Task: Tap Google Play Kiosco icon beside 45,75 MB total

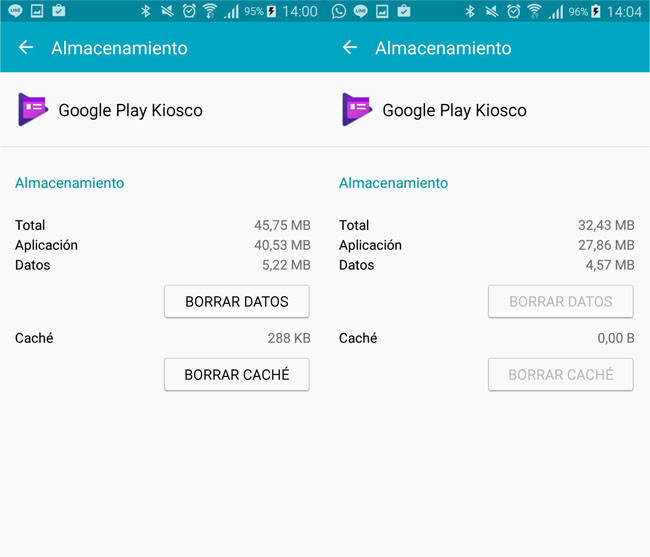Action: [x=33, y=109]
